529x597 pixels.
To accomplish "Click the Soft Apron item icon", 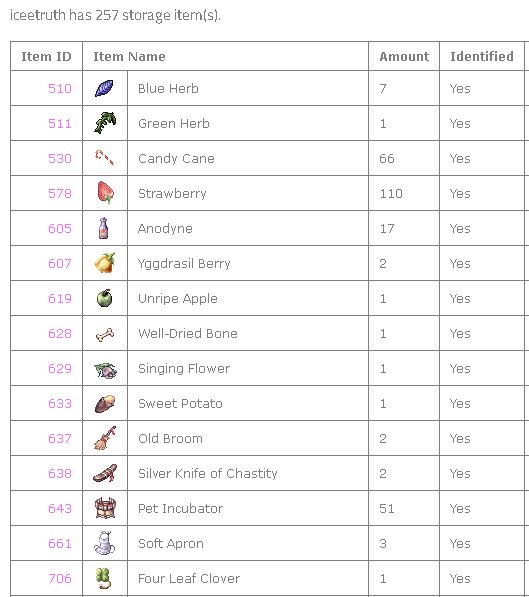I will 104,543.
